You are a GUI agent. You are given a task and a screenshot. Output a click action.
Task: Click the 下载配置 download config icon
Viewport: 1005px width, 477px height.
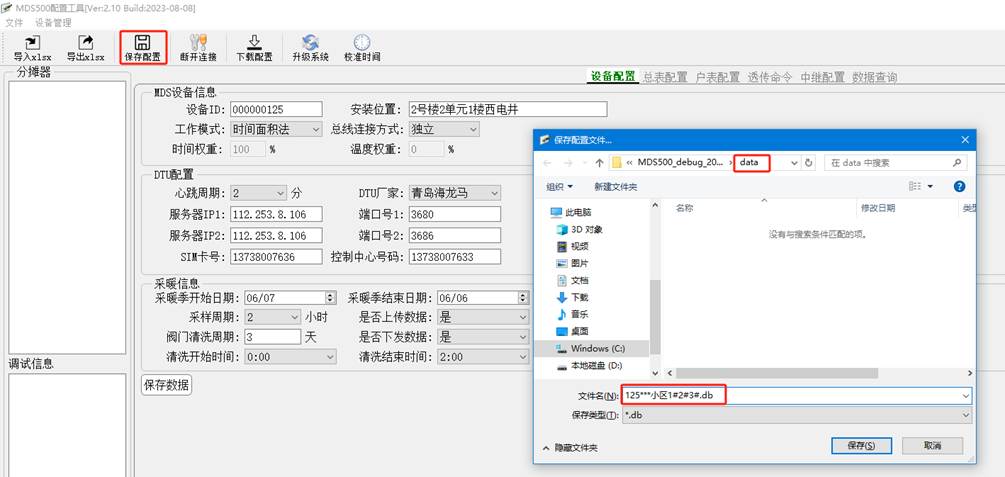tap(254, 43)
